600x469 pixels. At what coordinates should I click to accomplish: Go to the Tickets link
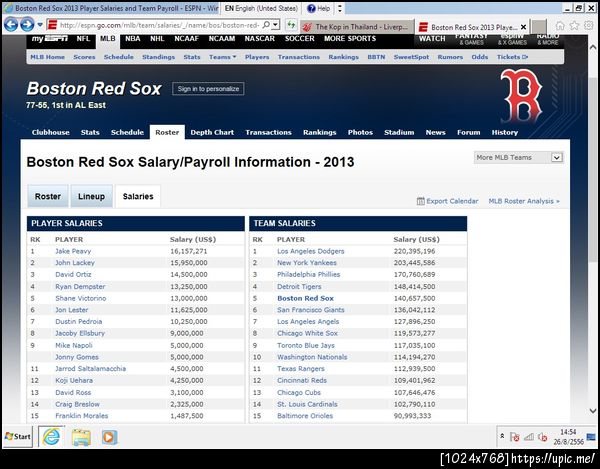(x=512, y=57)
